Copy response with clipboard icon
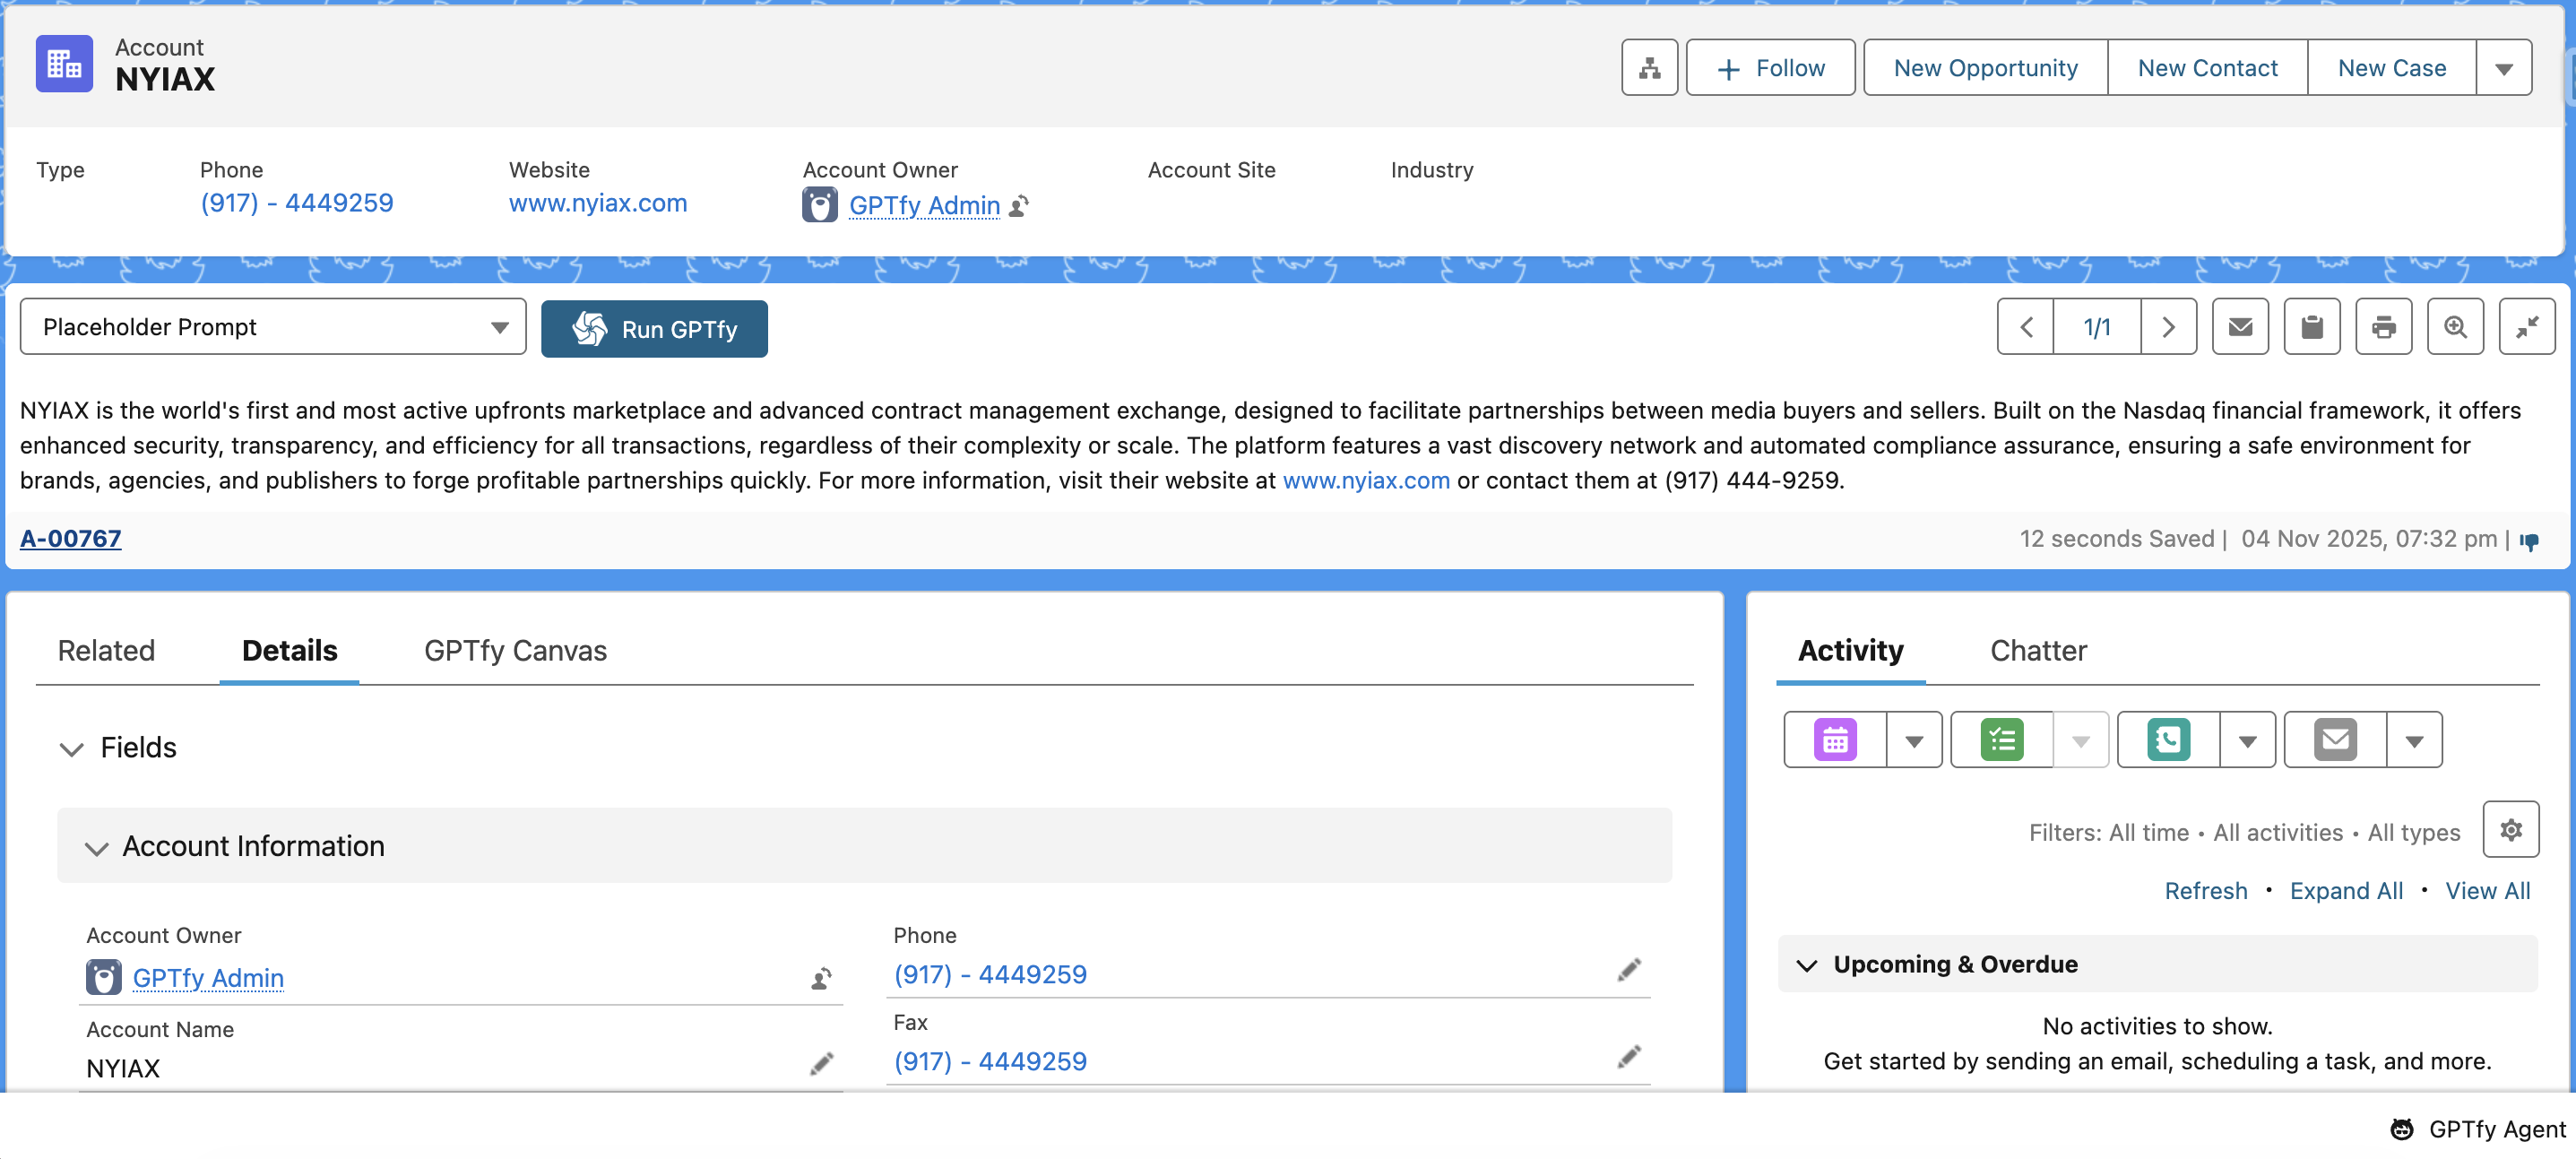Image resolution: width=2576 pixels, height=1159 pixels. click(2312, 327)
